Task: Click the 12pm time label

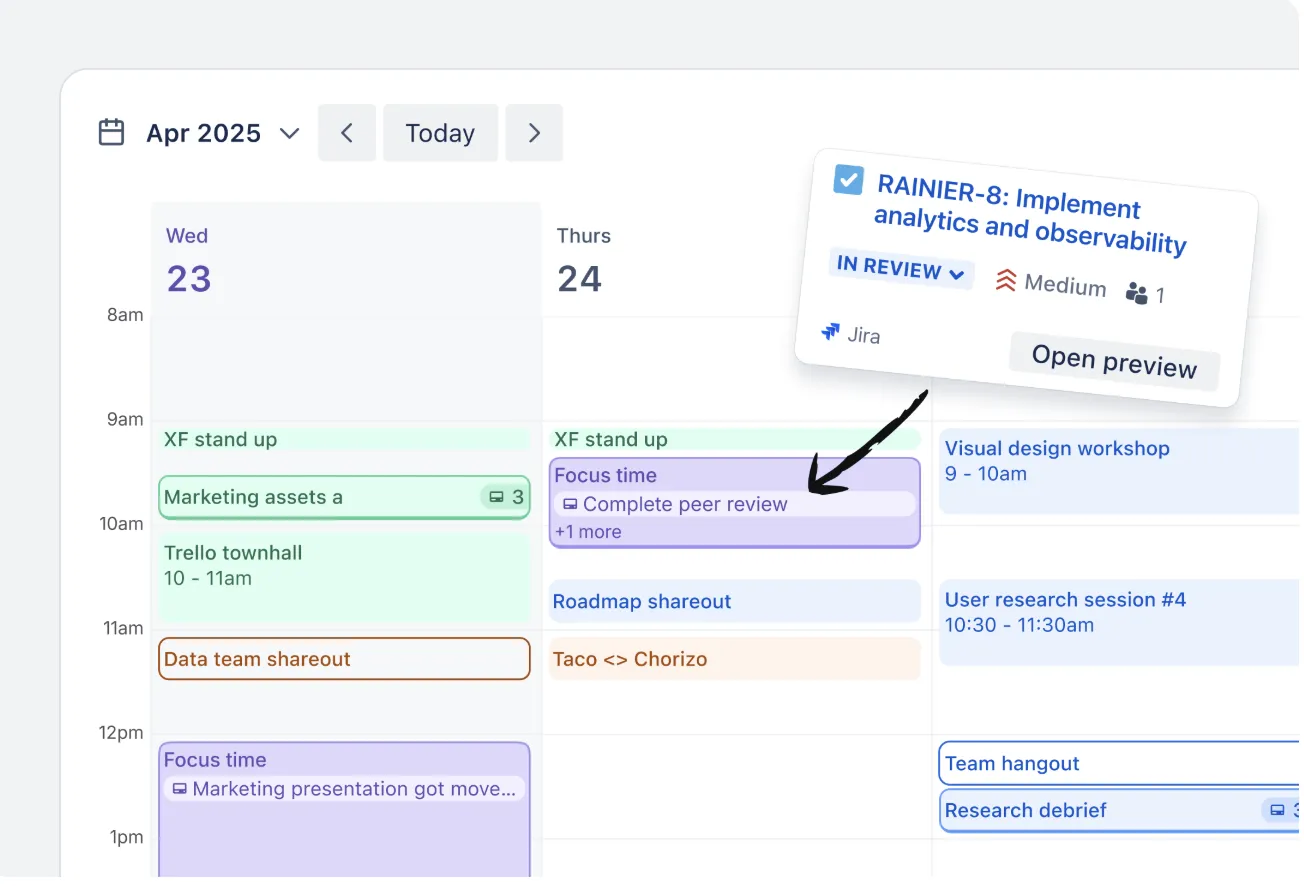Action: pos(122,733)
